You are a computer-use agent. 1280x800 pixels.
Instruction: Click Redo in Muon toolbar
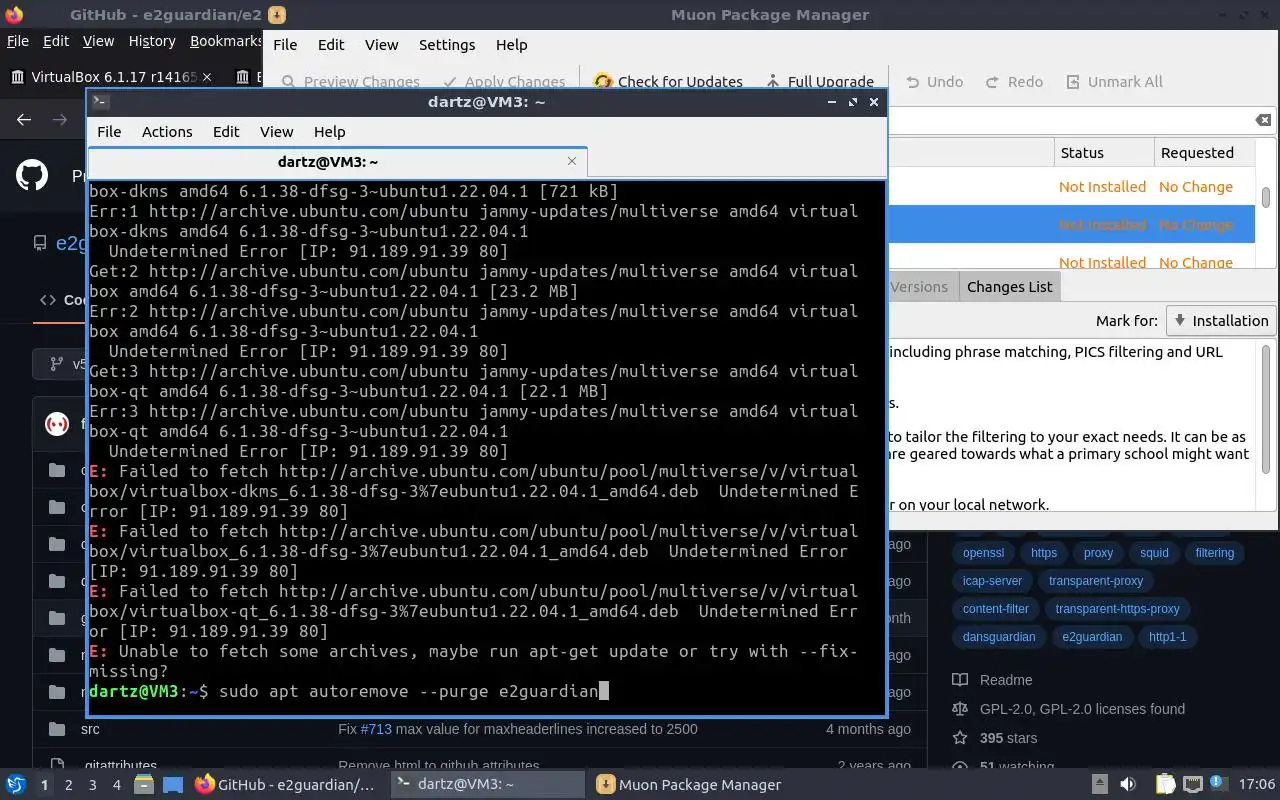click(1014, 82)
